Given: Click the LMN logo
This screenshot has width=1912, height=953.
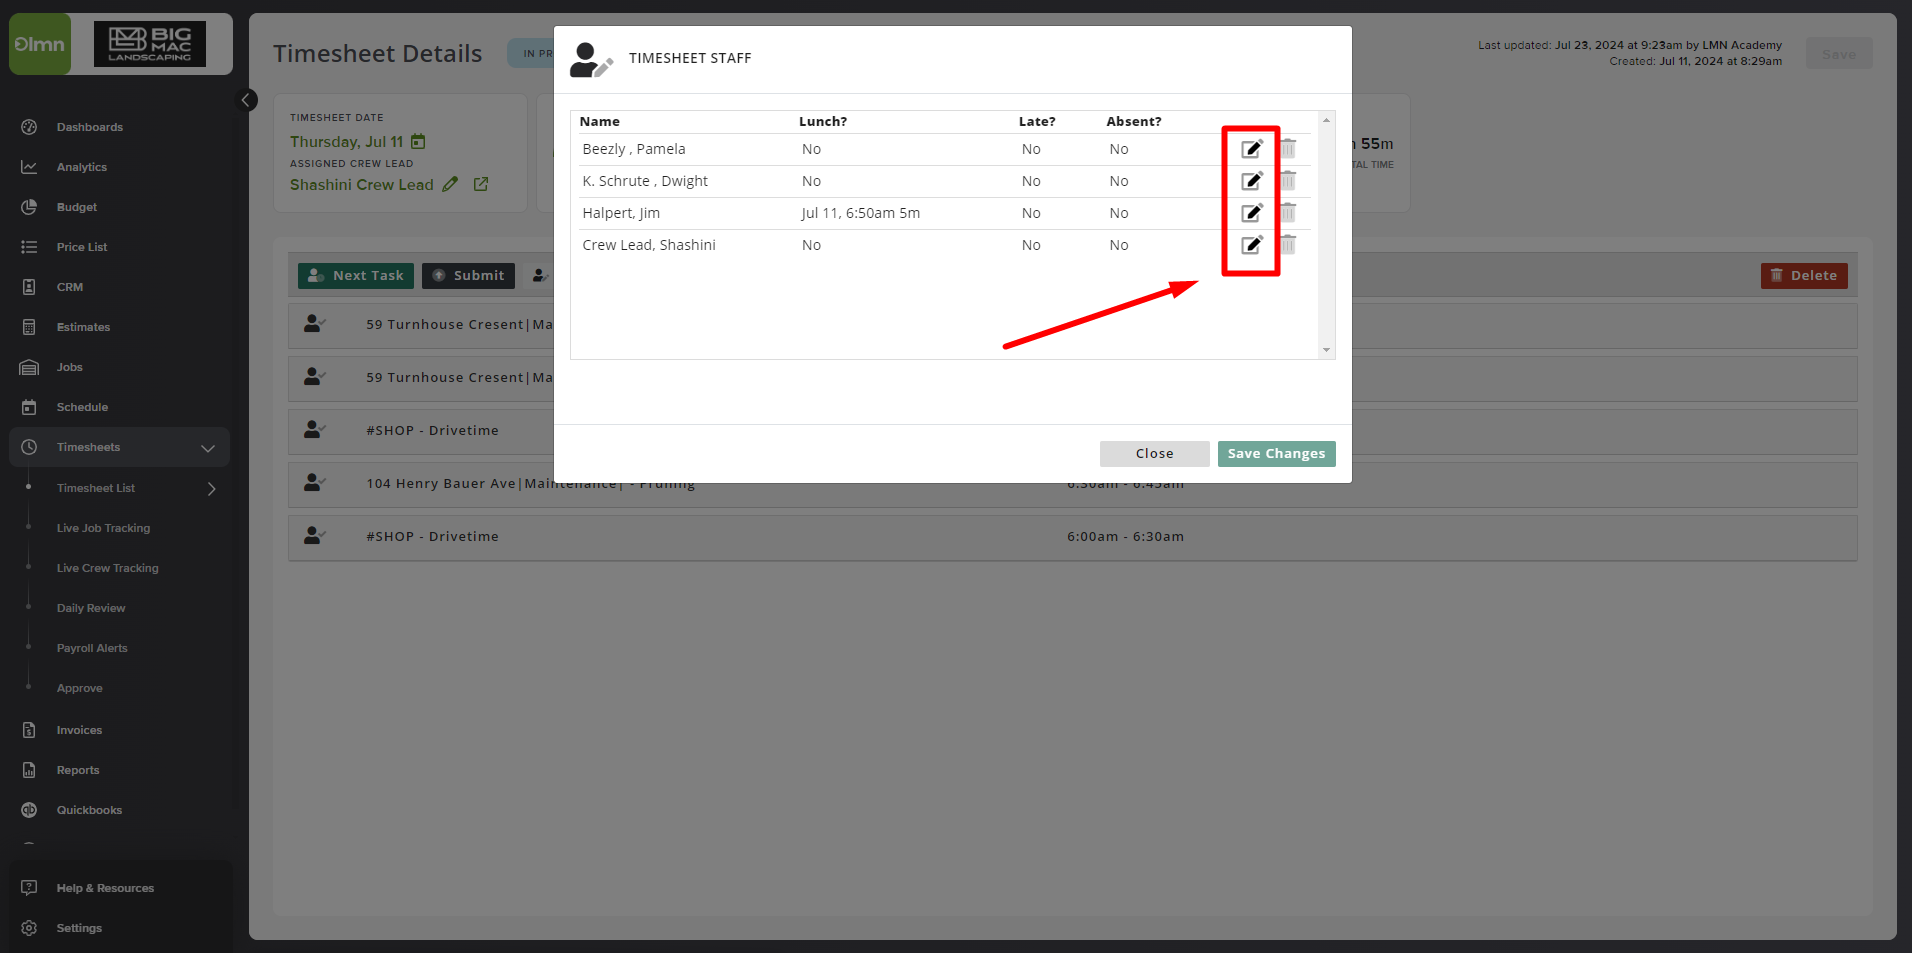Looking at the screenshot, I should [x=40, y=44].
